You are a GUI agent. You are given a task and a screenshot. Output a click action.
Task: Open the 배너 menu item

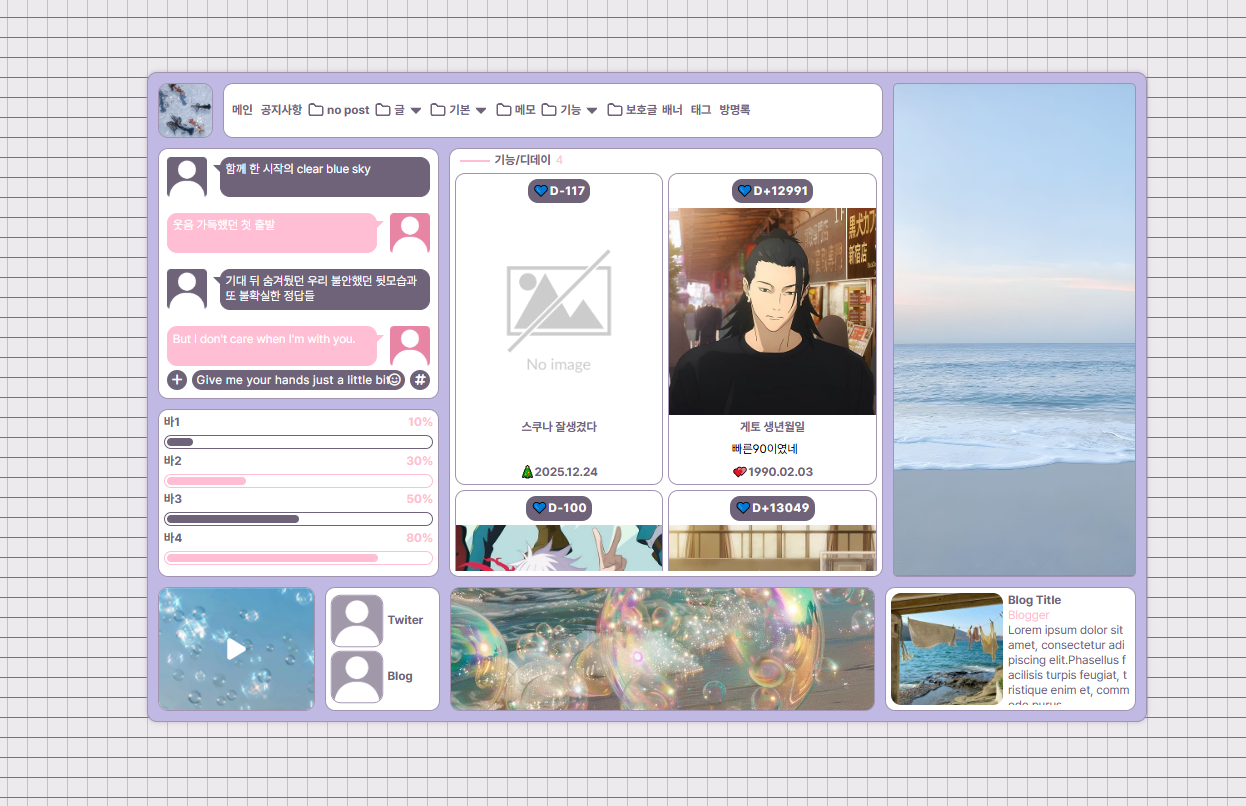[x=672, y=110]
